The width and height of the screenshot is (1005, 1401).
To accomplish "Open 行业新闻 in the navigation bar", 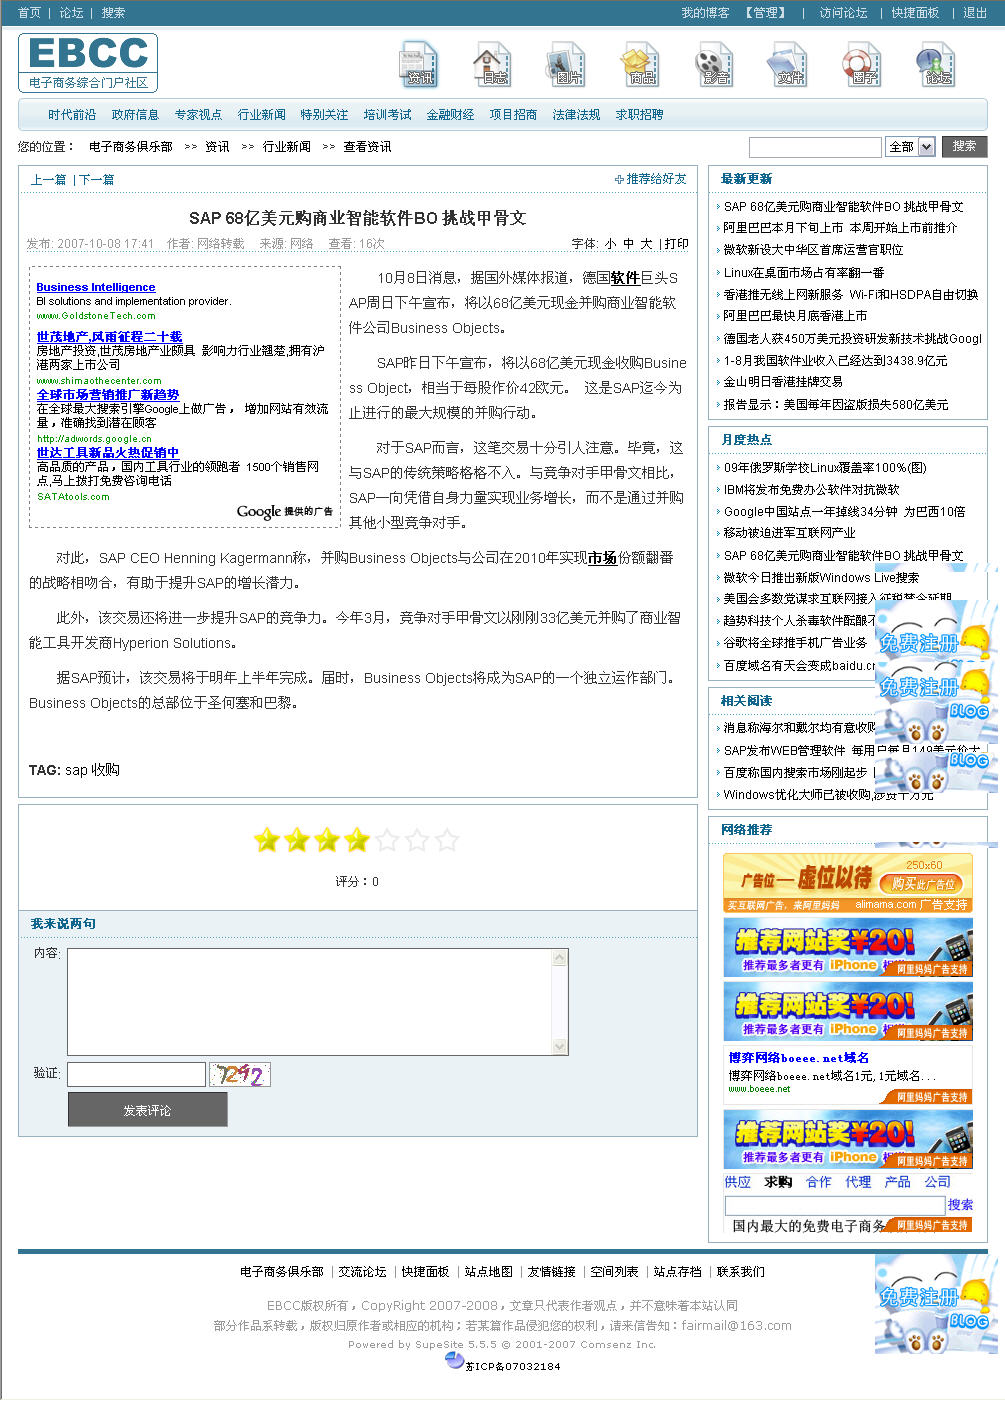I will (x=261, y=115).
